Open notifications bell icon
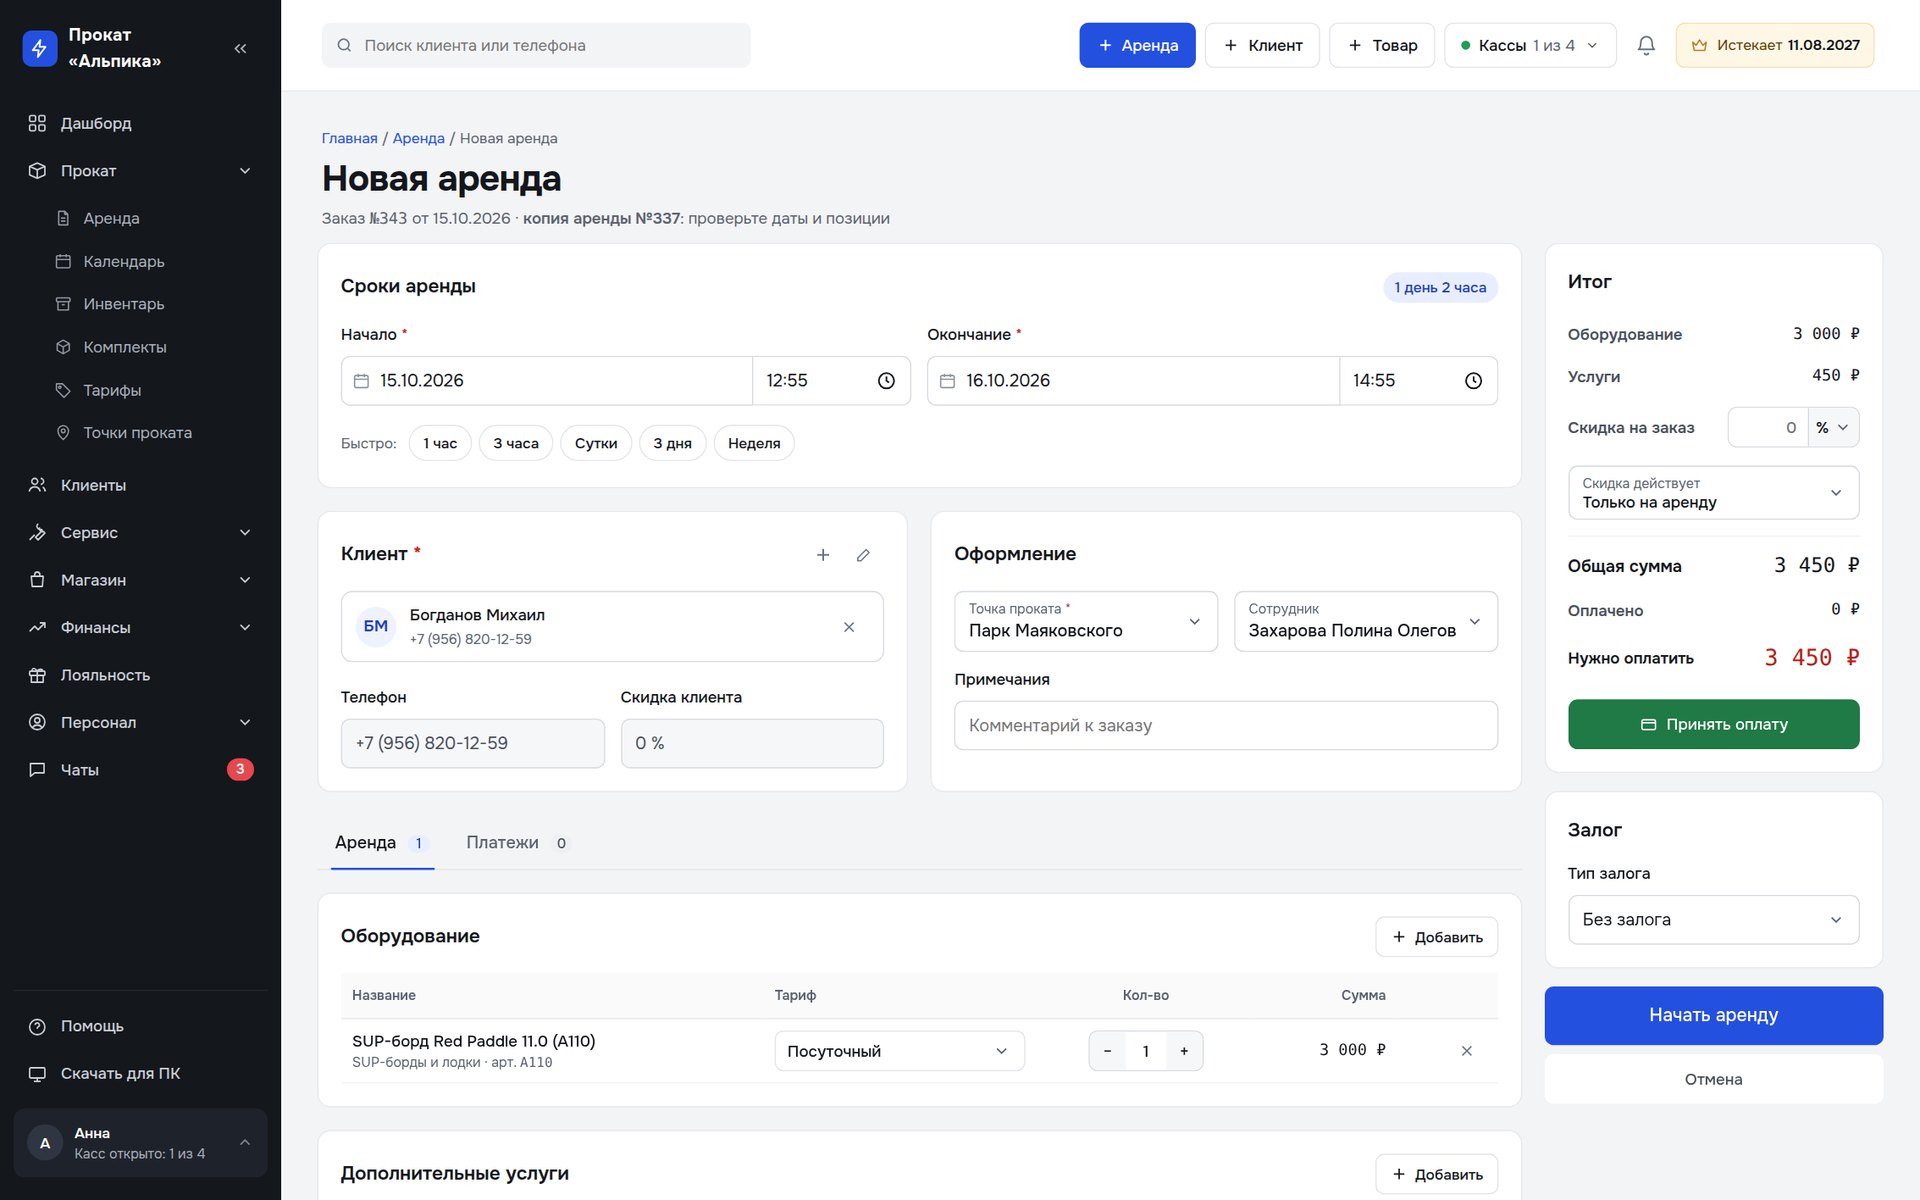 tap(1646, 45)
